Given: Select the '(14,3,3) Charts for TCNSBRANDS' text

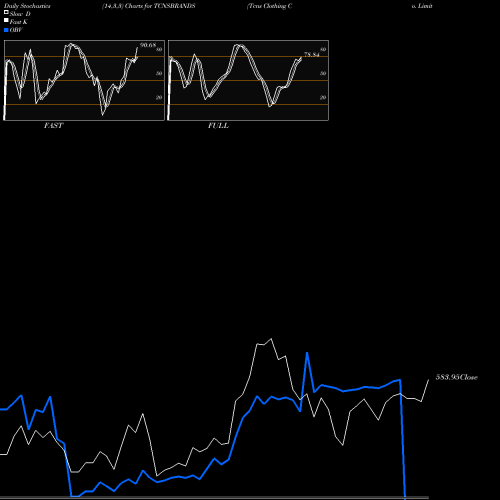Looking at the screenshot, I should point(149,6).
